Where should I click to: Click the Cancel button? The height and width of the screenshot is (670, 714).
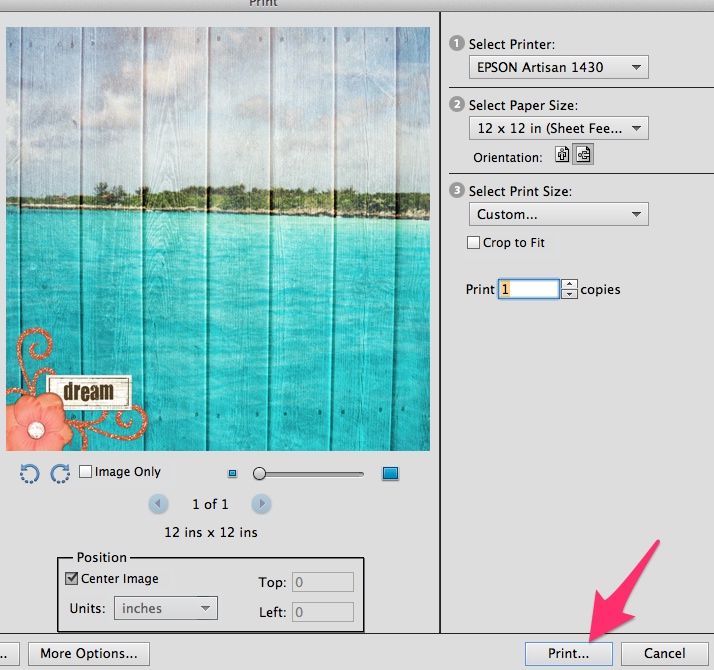664,654
